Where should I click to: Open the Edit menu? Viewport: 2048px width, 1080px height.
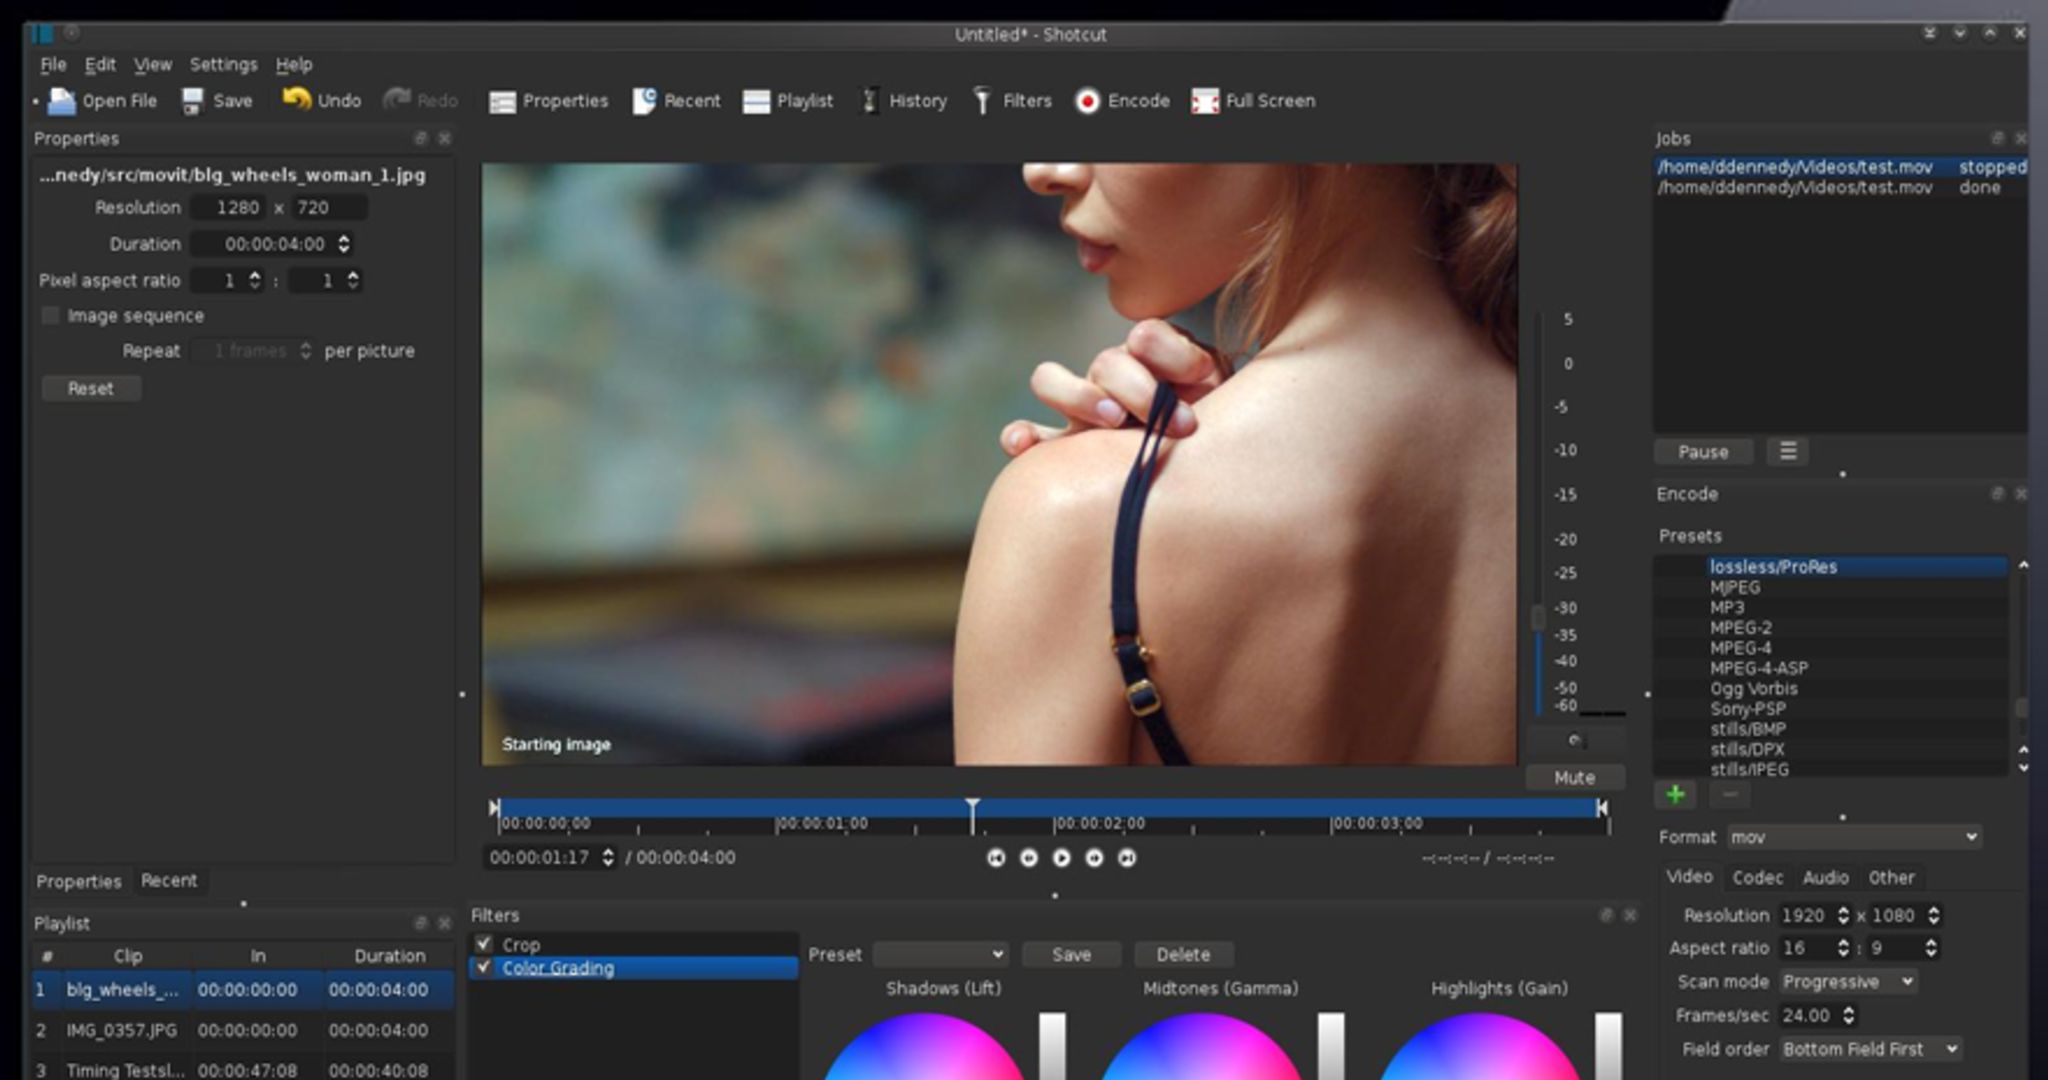click(x=100, y=65)
